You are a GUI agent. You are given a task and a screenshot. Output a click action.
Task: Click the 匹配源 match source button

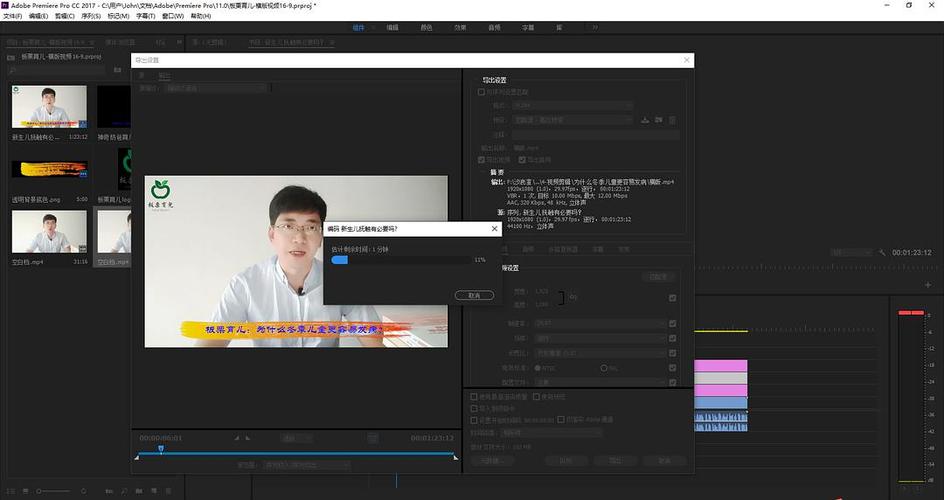coord(658,277)
